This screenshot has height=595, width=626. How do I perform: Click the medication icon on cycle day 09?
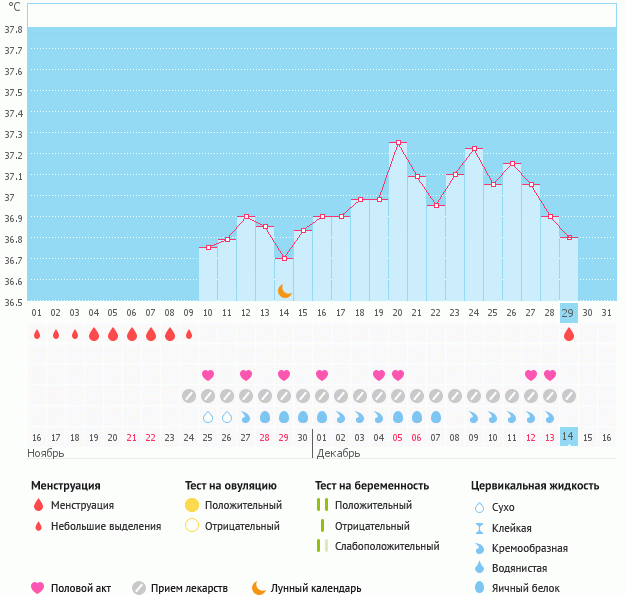pos(189,396)
